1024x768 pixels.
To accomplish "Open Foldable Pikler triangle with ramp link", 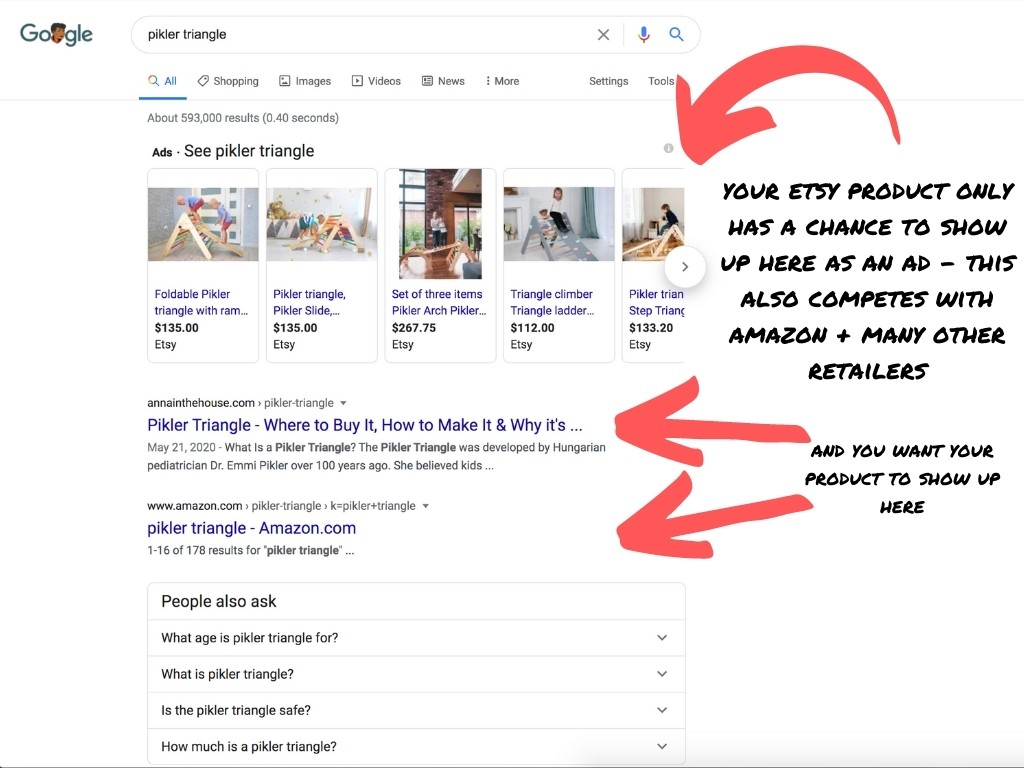I will (201, 302).
